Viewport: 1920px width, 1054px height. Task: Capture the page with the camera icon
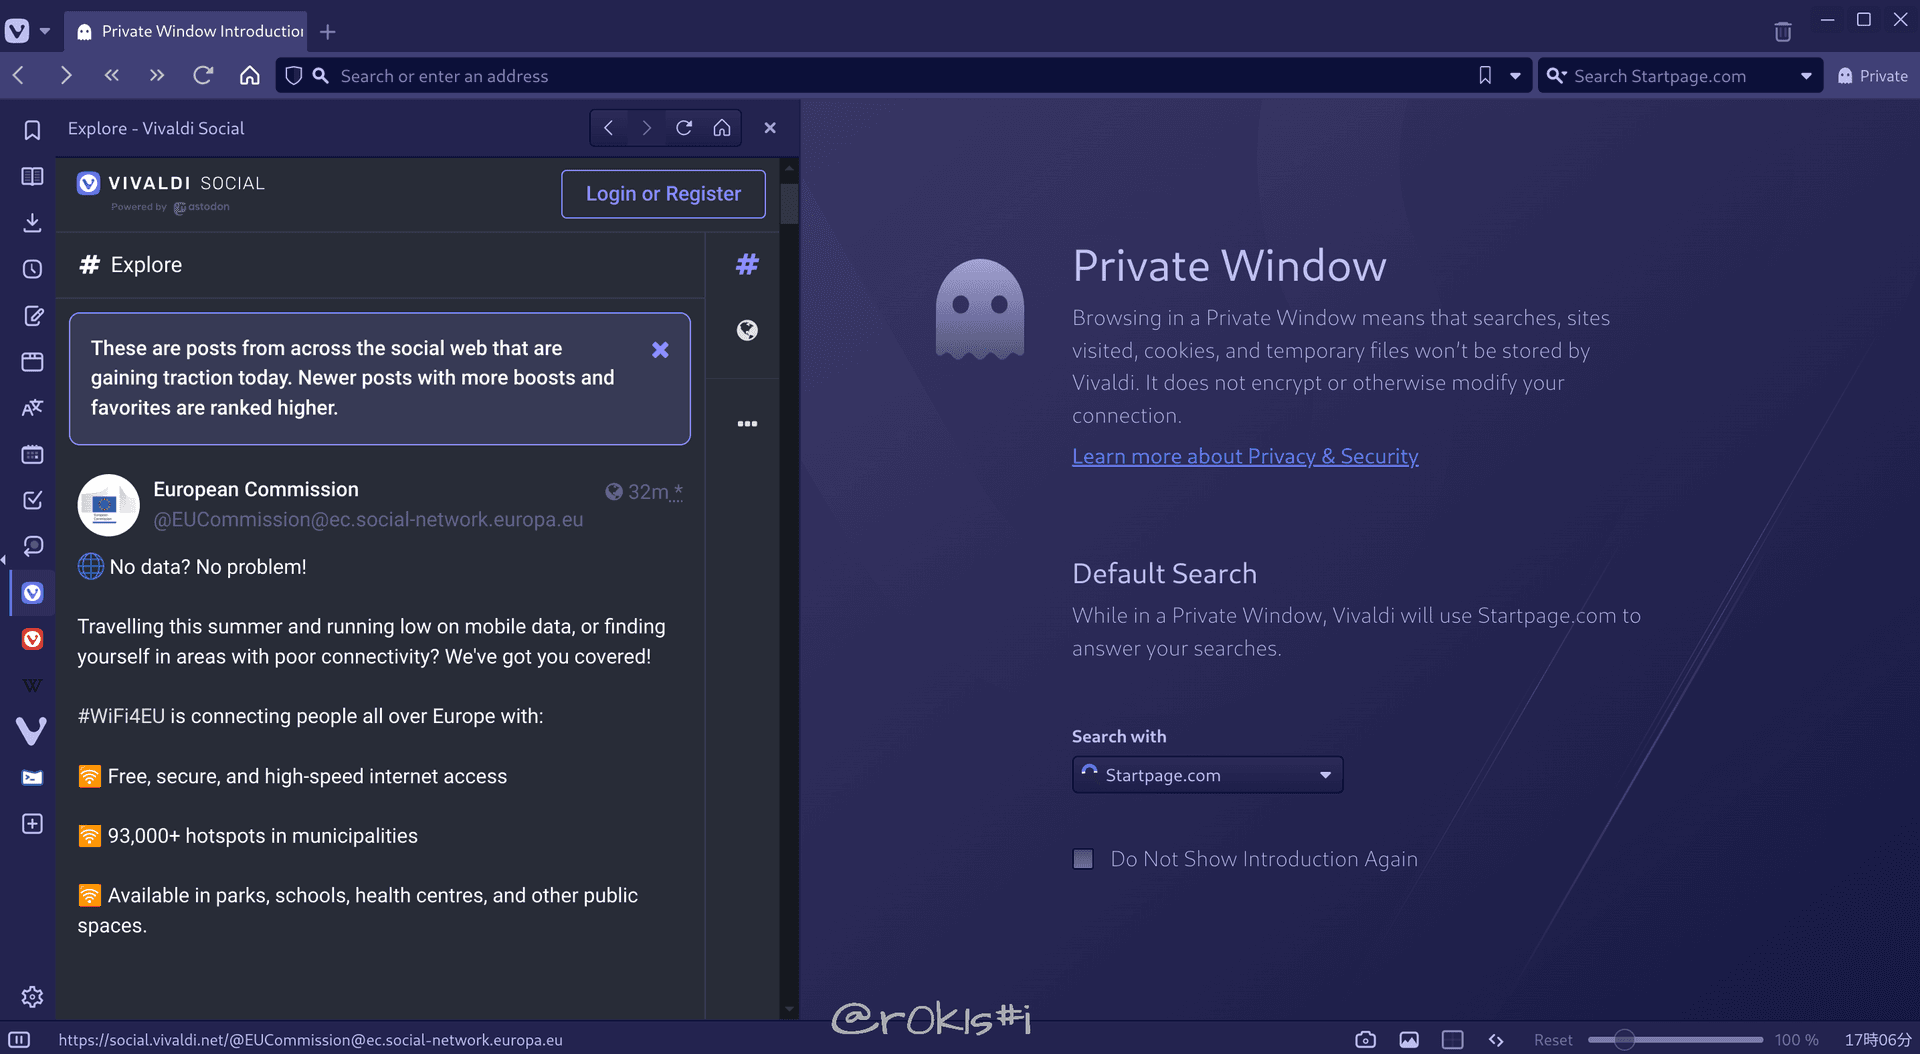[1365, 1040]
